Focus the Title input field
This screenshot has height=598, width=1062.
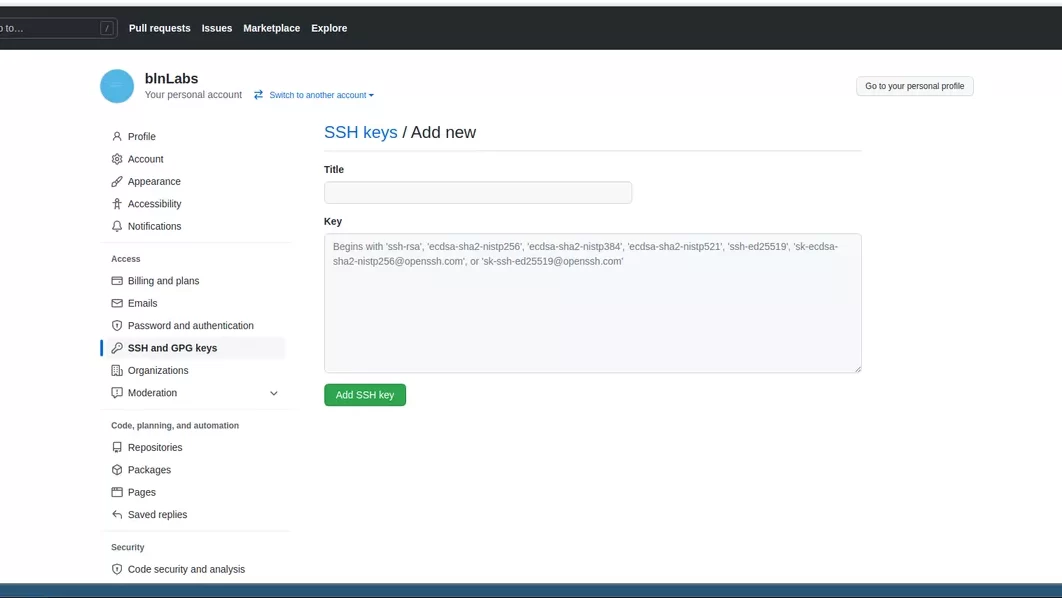point(477,192)
